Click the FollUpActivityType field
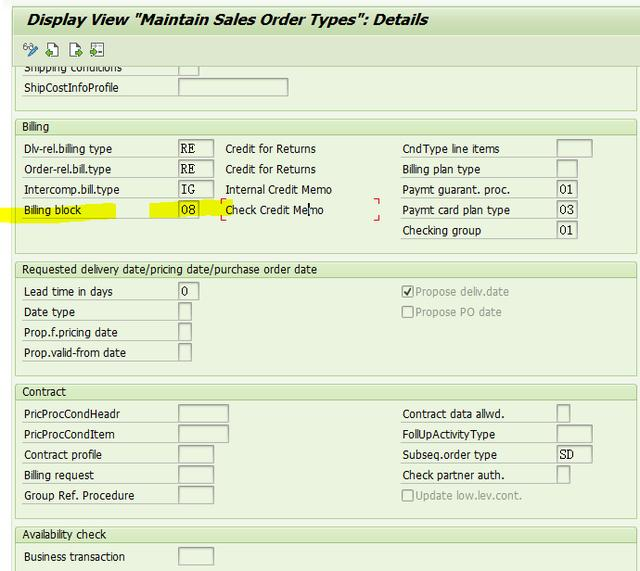Viewport: 640px width, 571px height. [x=574, y=434]
